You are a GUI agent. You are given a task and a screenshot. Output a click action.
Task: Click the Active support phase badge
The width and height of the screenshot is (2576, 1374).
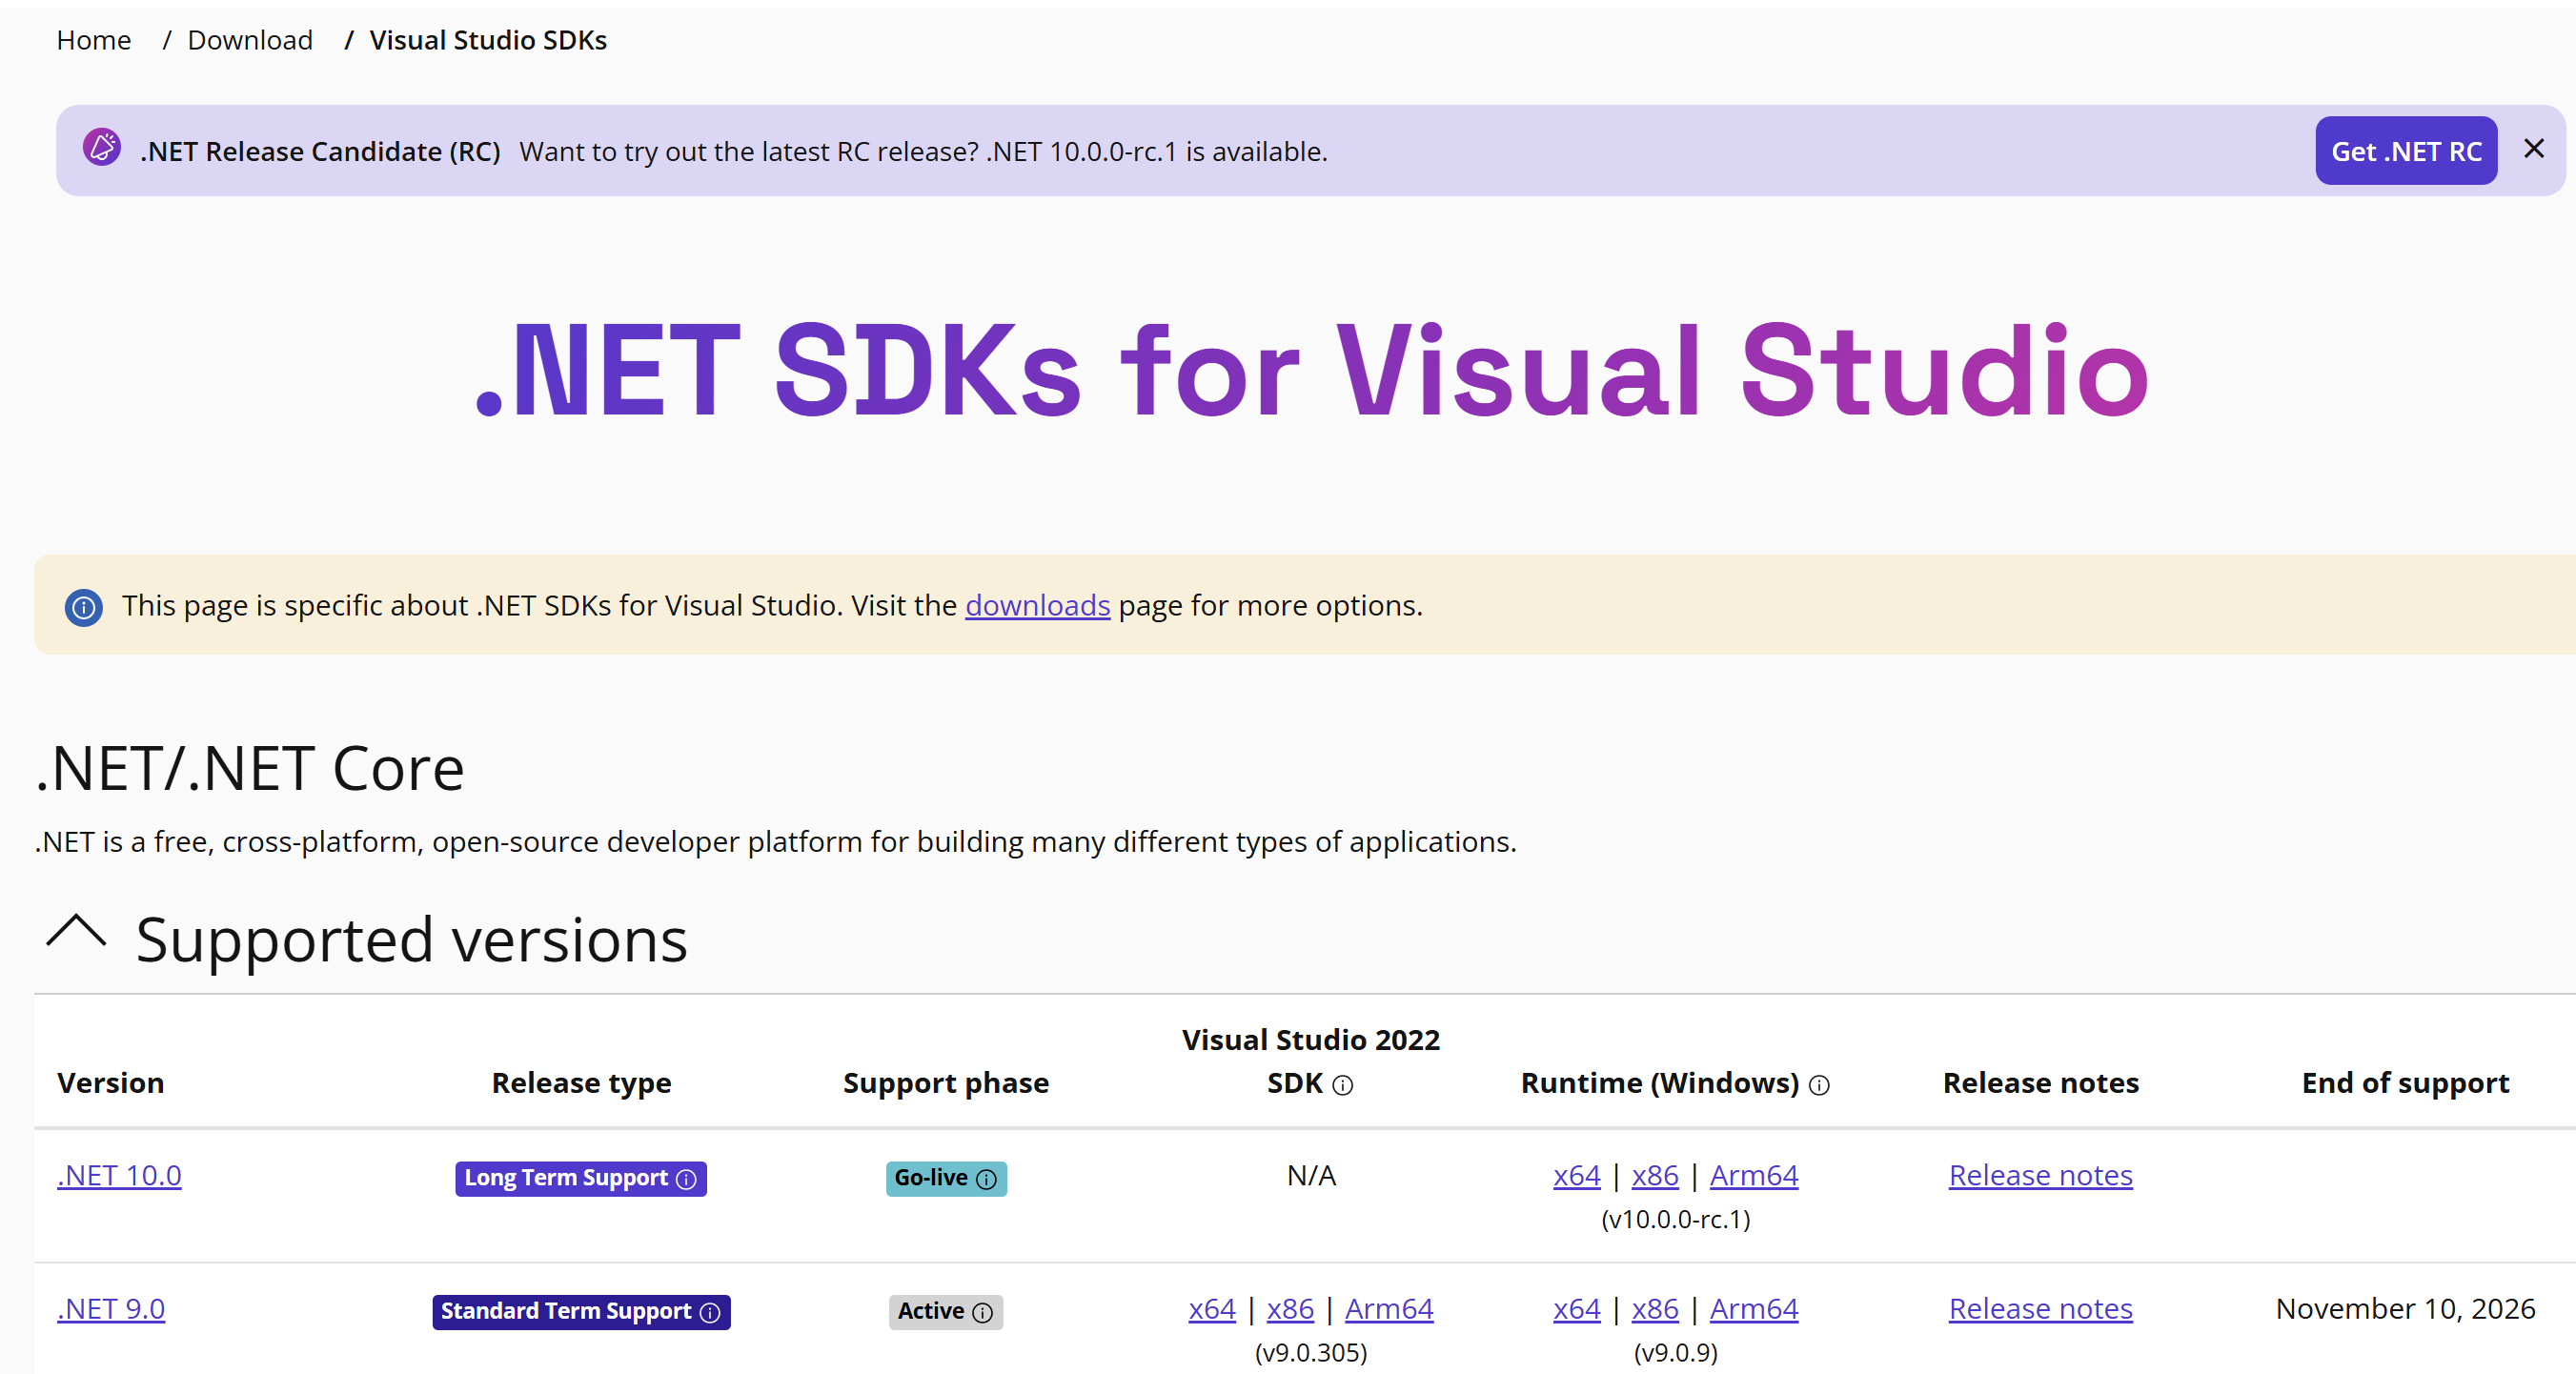point(945,1311)
